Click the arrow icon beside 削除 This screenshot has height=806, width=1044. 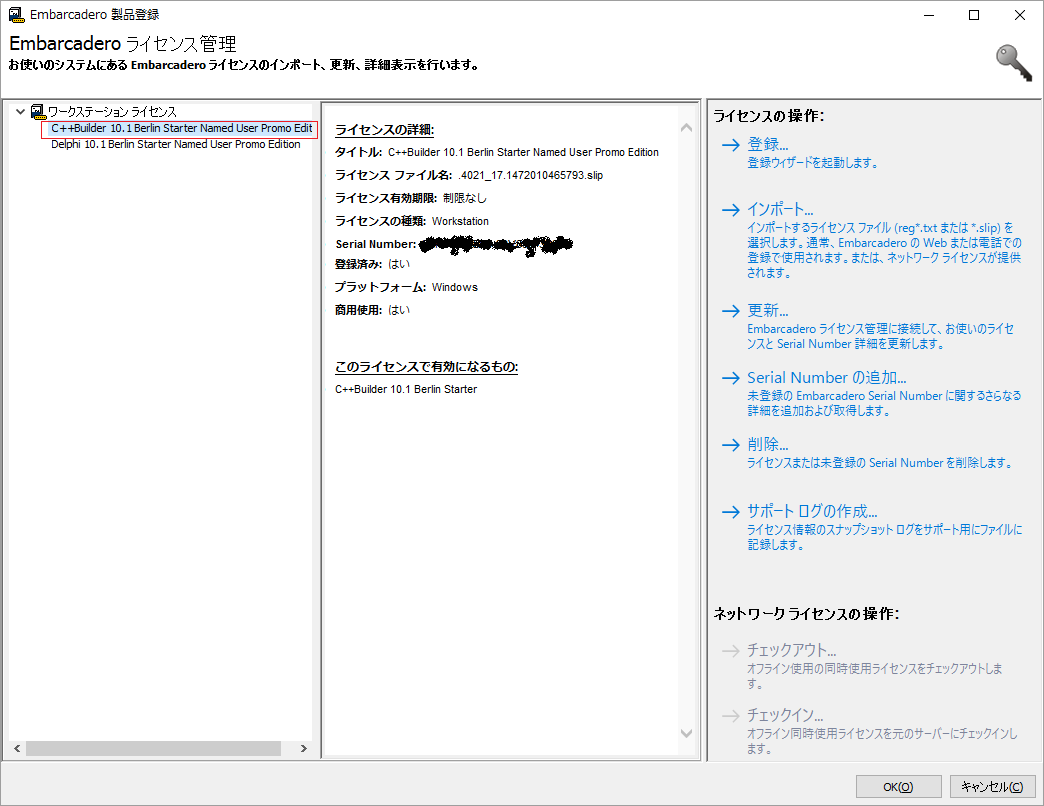[x=730, y=445]
